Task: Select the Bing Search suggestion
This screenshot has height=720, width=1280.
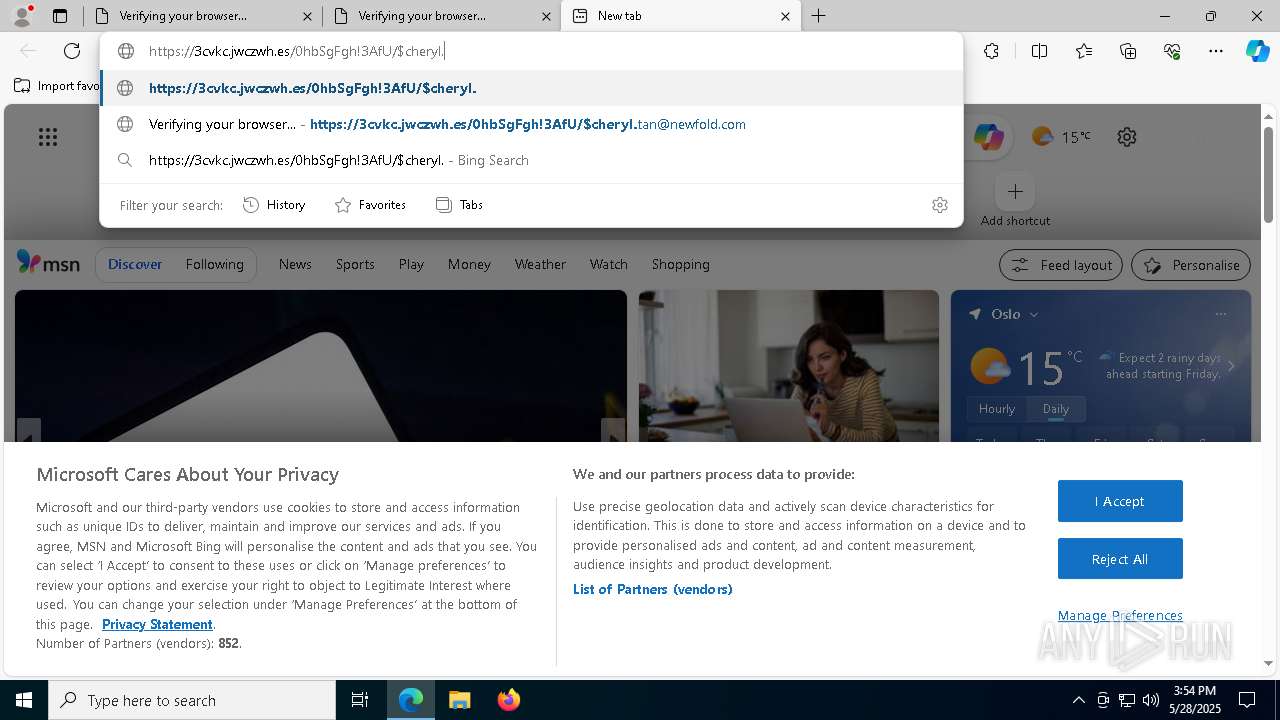Action: (532, 160)
